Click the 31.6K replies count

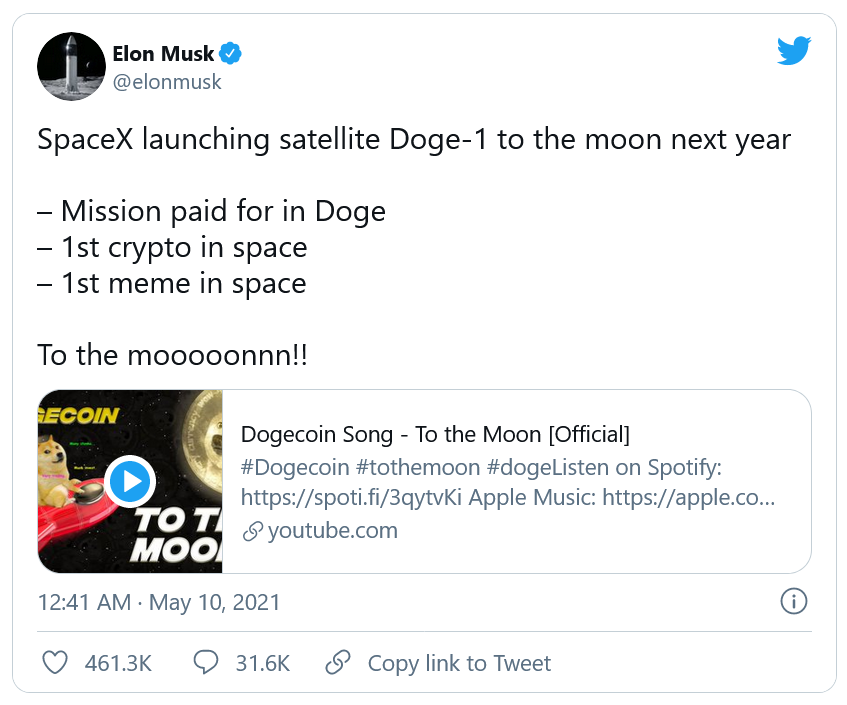point(262,663)
